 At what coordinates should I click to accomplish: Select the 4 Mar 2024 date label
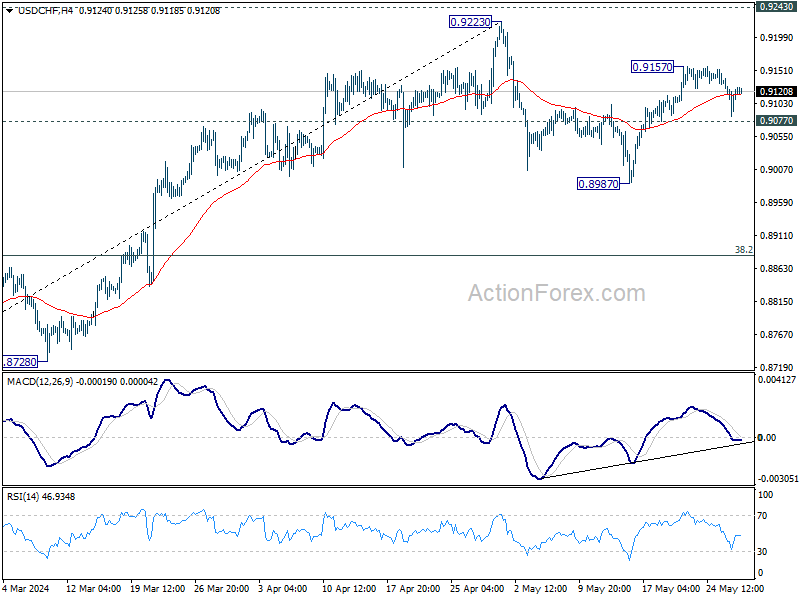26,589
